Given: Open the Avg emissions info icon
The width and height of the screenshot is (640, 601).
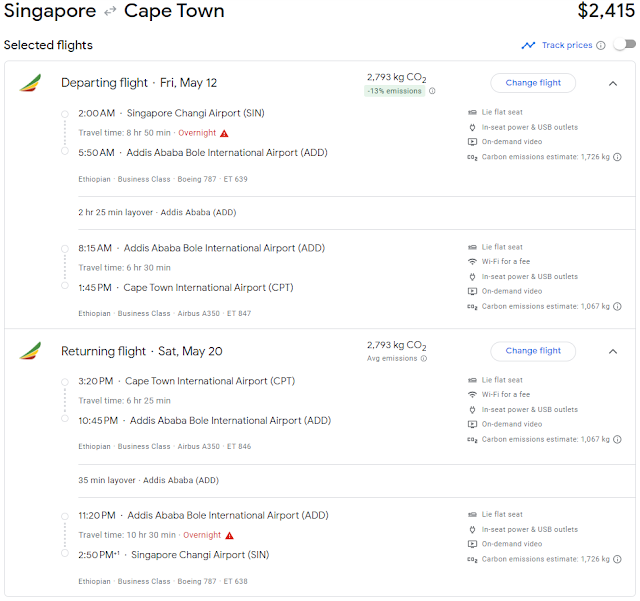Looking at the screenshot, I should (x=424, y=358).
